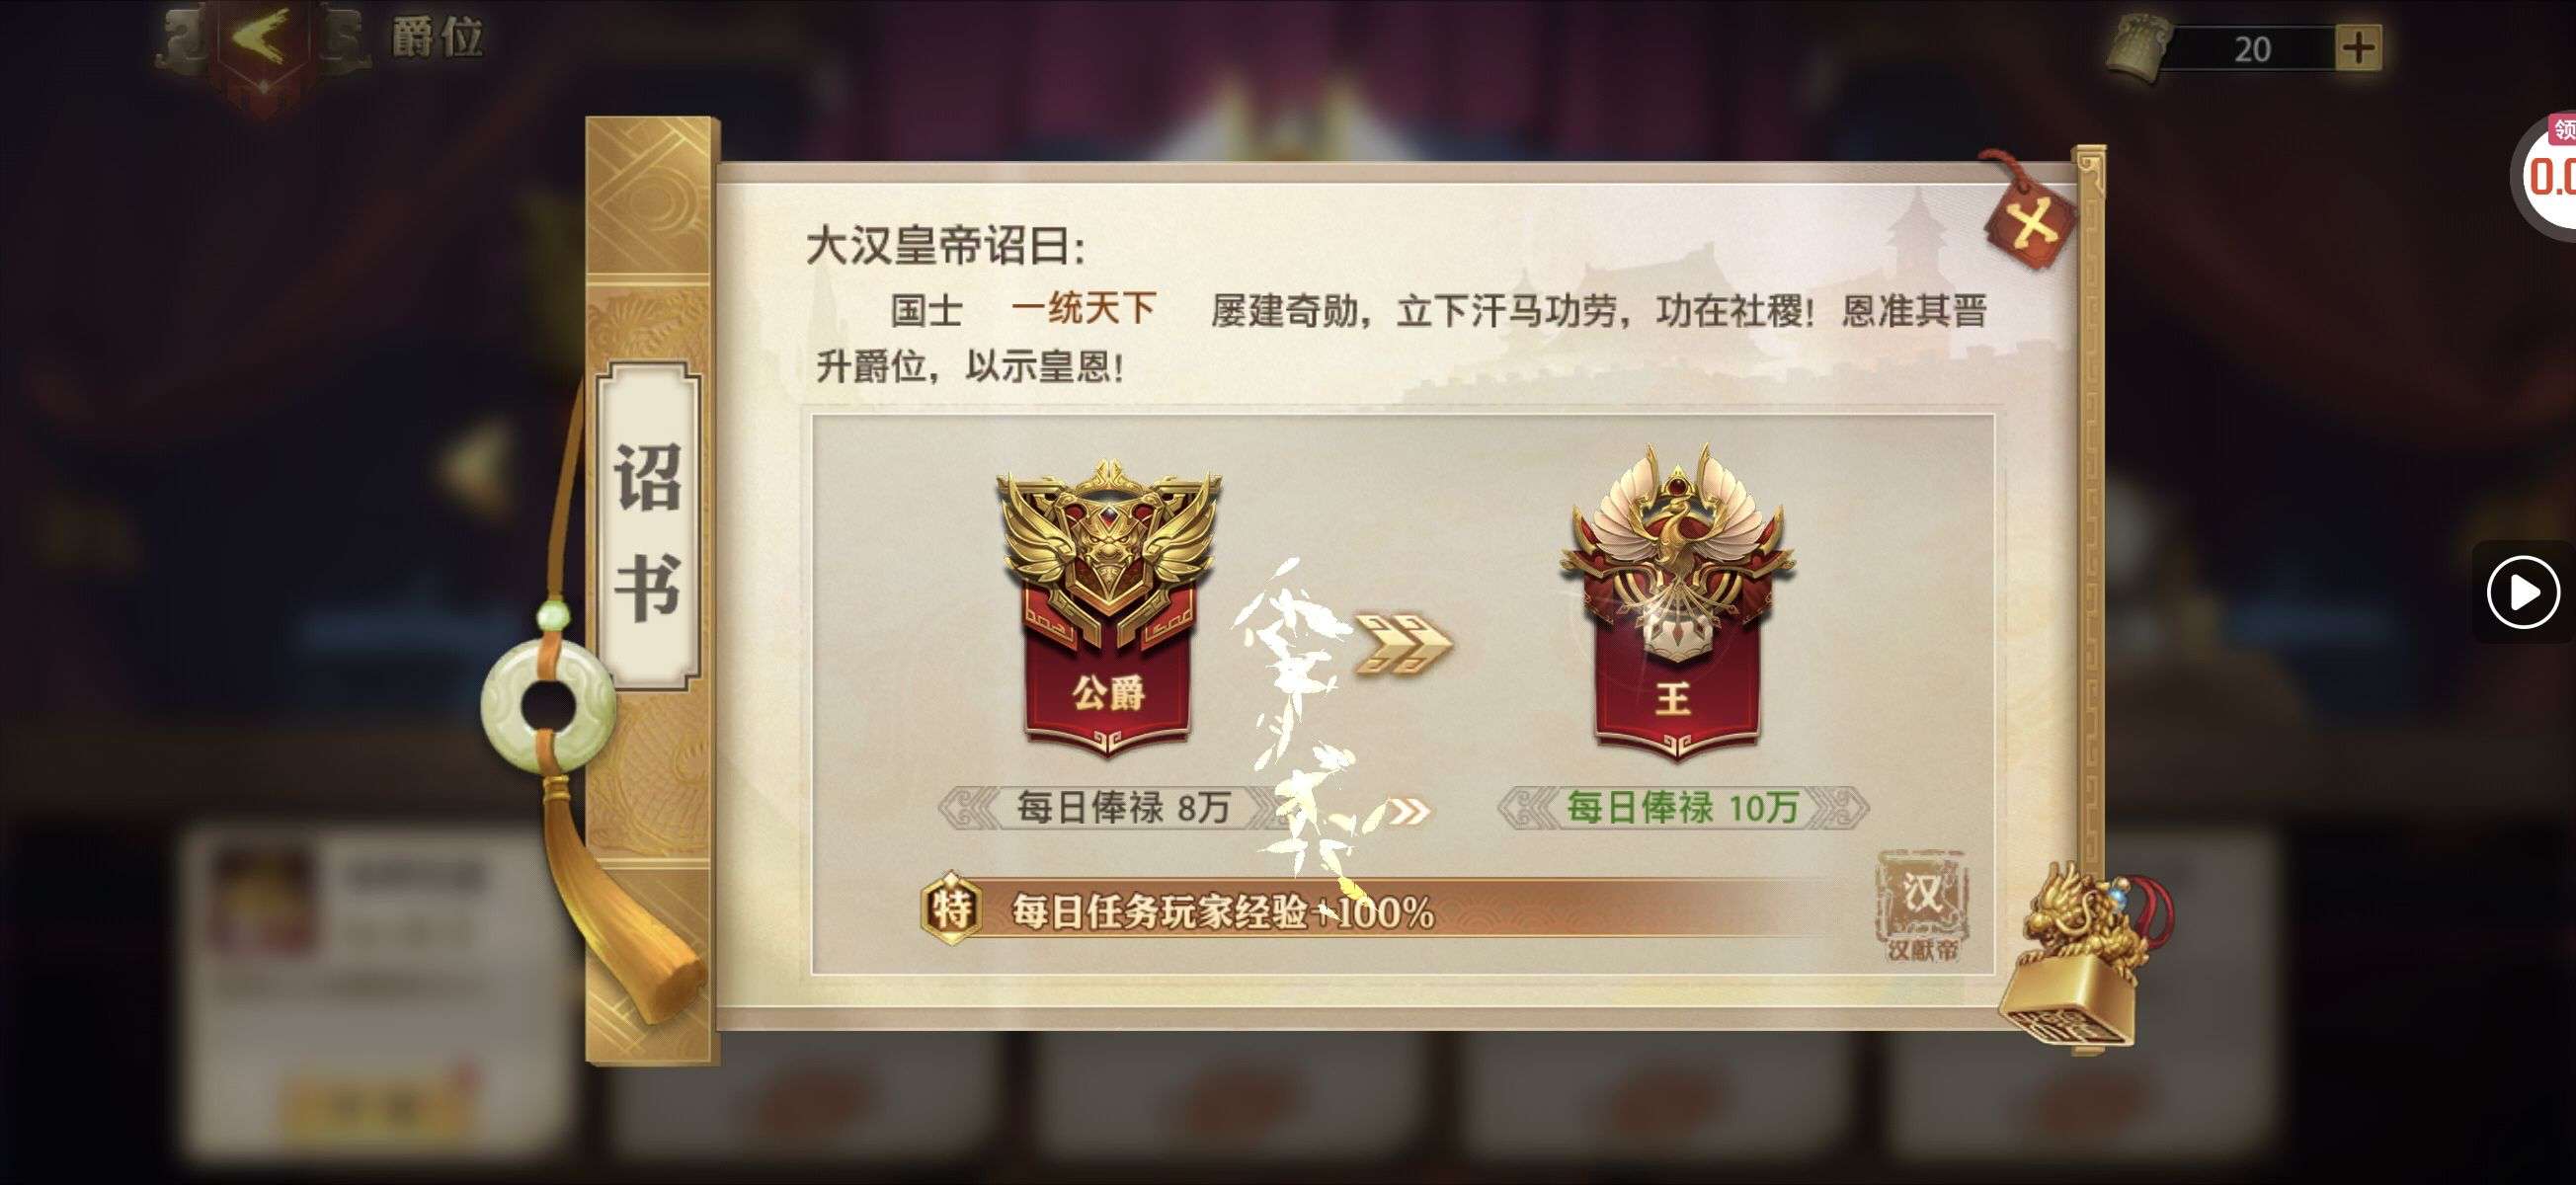Screen dimensions: 2576x1185
Task: Add currency with the plus button
Action: [2358, 48]
